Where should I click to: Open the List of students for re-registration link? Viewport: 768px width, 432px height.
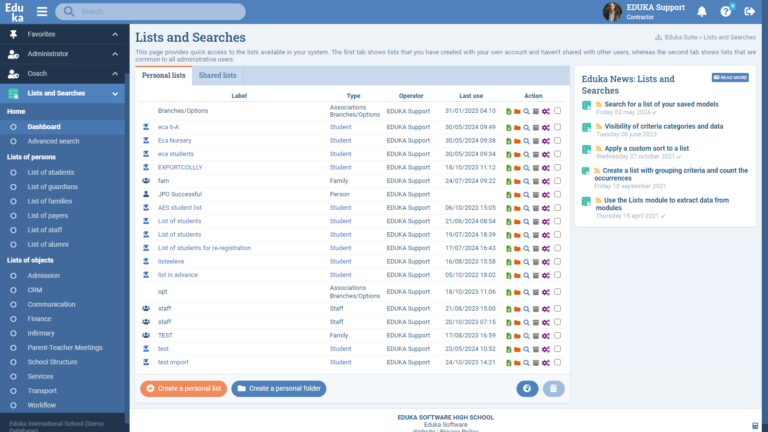[204, 248]
